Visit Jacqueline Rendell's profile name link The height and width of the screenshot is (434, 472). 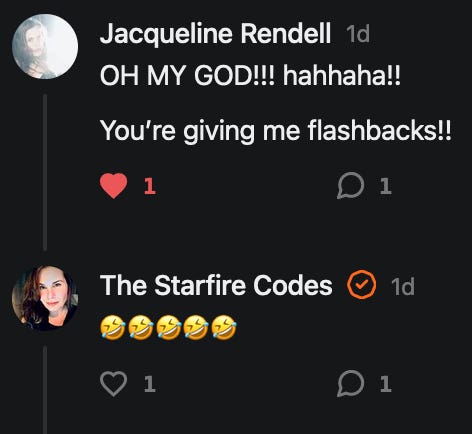click(x=215, y=34)
